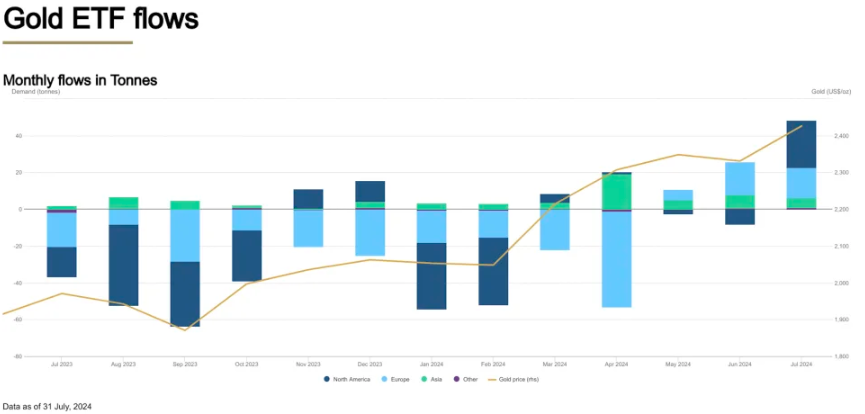The width and height of the screenshot is (865, 414).
Task: Click the Oct 2023 x-axis label
Action: pyautogui.click(x=246, y=365)
